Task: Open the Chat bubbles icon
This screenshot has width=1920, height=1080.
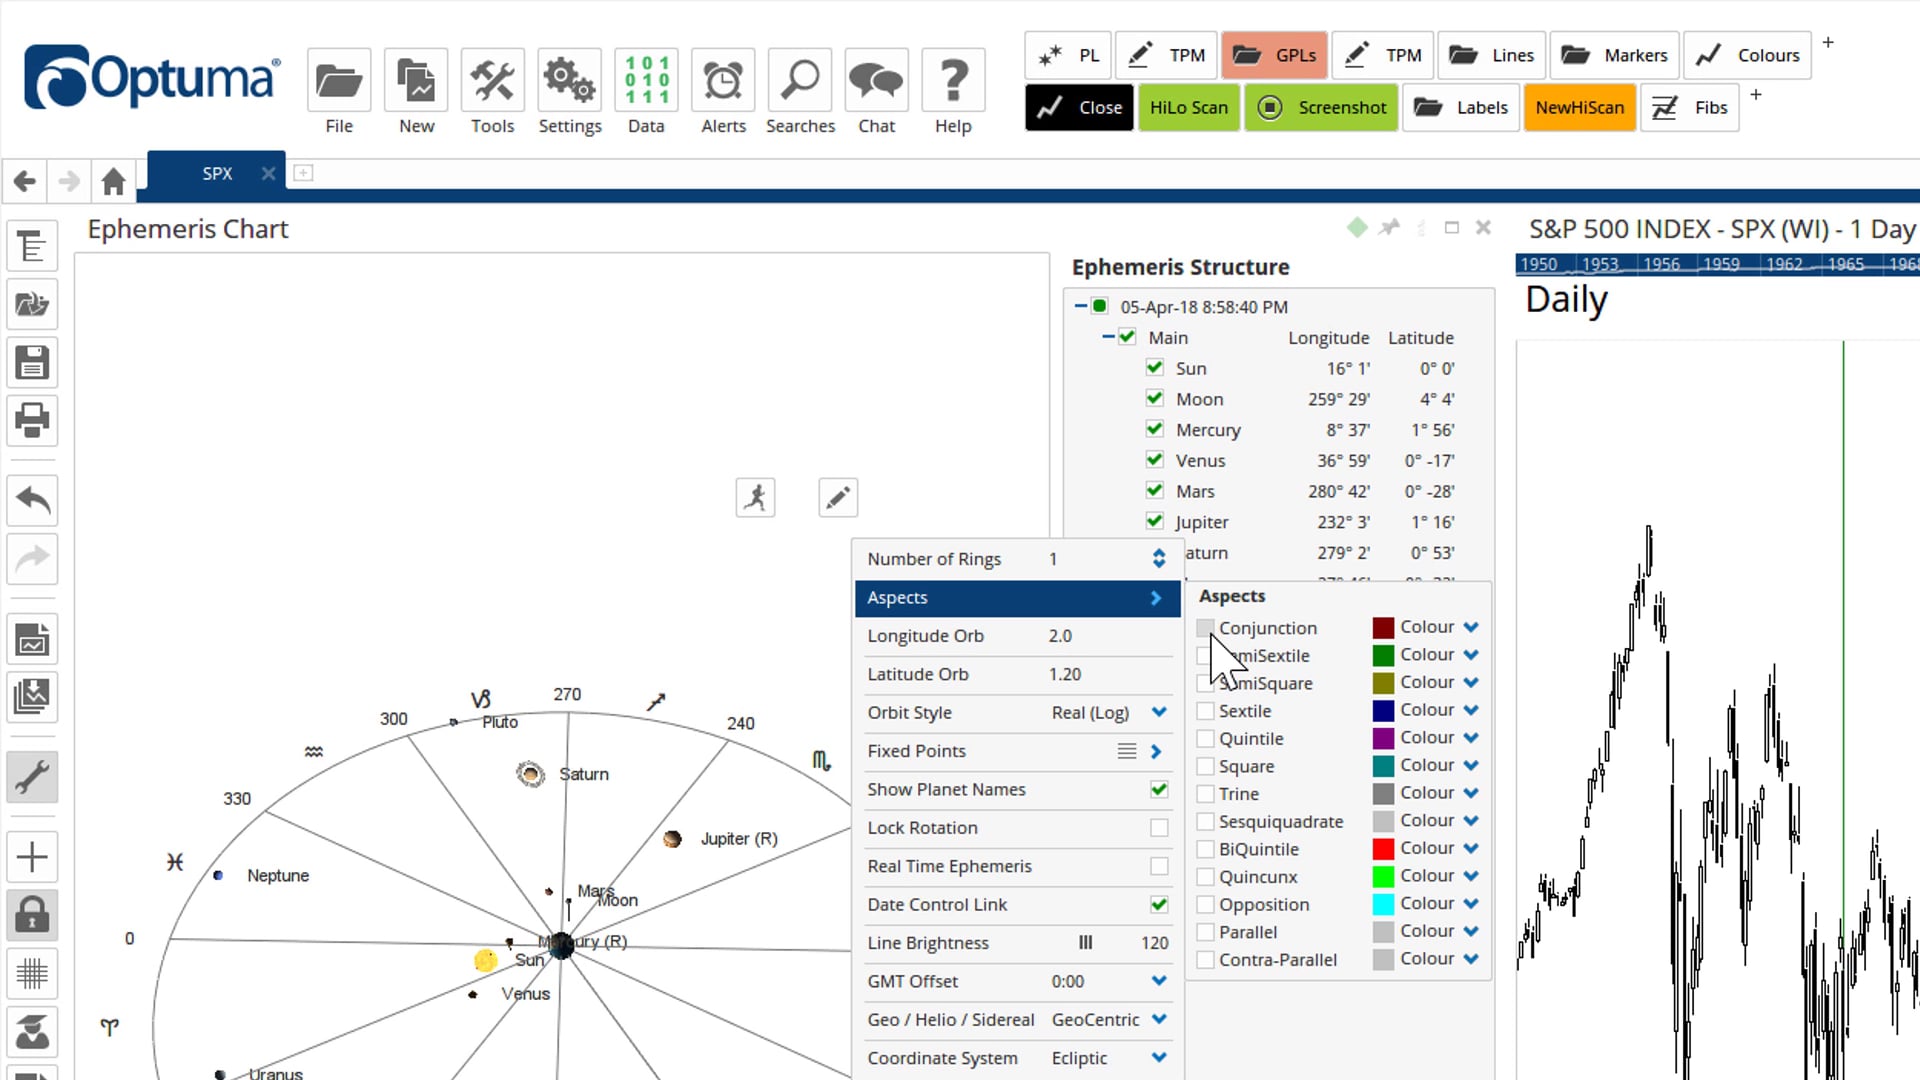Action: [x=876, y=80]
